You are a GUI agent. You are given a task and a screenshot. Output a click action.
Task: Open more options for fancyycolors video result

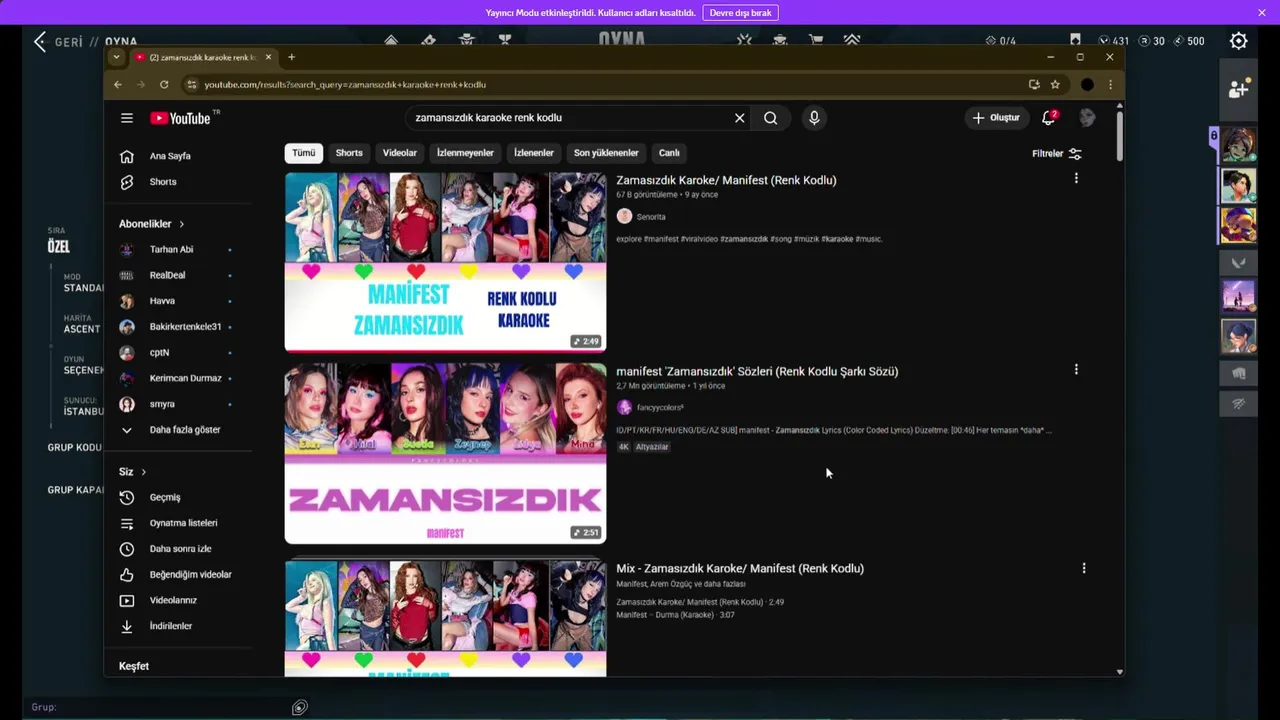(1076, 369)
